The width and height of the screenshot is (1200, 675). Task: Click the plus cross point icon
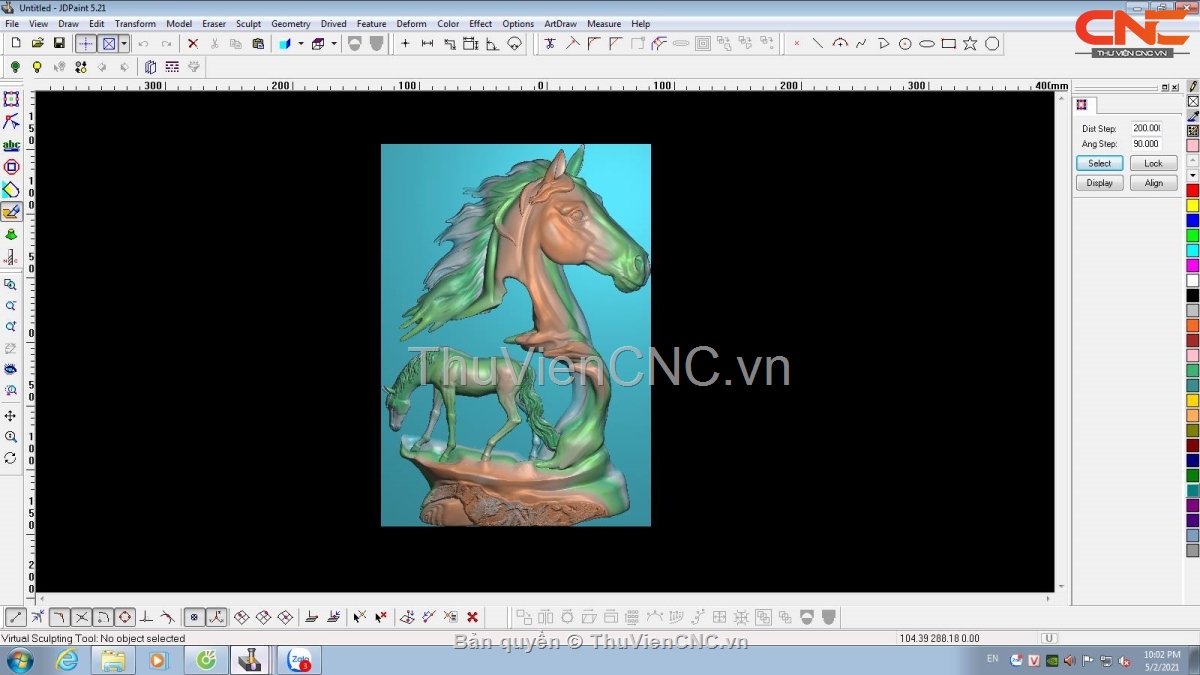pos(405,44)
